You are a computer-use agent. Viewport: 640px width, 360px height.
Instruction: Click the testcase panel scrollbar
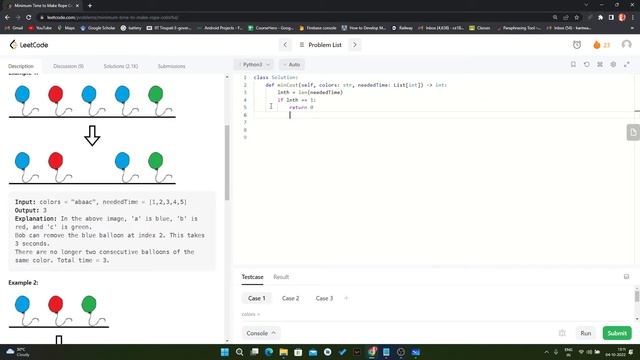pyautogui.click(x=637, y=296)
